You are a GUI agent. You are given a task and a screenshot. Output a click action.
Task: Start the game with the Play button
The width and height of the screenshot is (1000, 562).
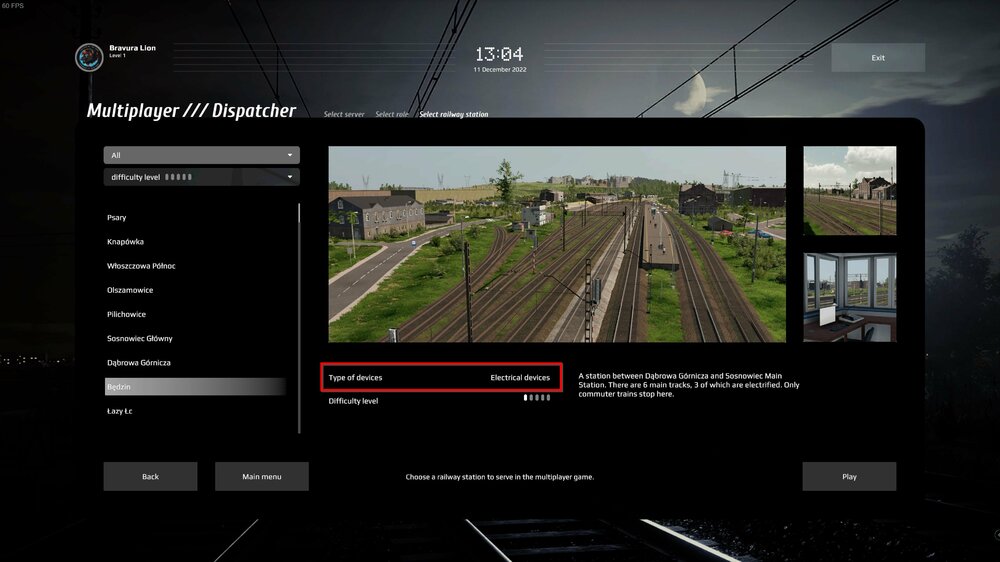point(849,477)
